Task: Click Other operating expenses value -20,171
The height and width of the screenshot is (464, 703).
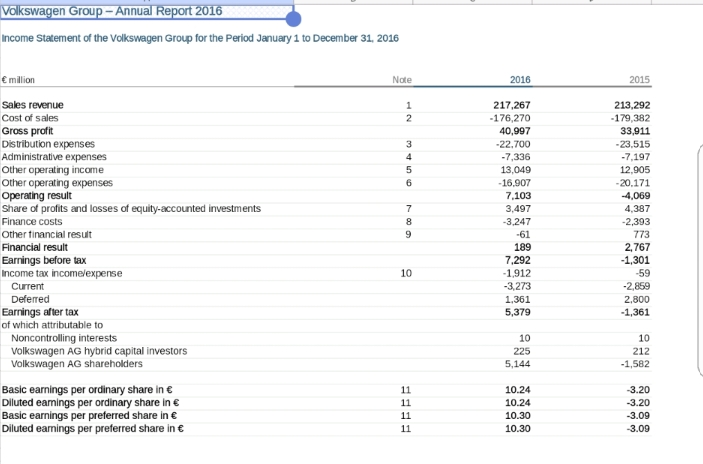Action: [633, 183]
